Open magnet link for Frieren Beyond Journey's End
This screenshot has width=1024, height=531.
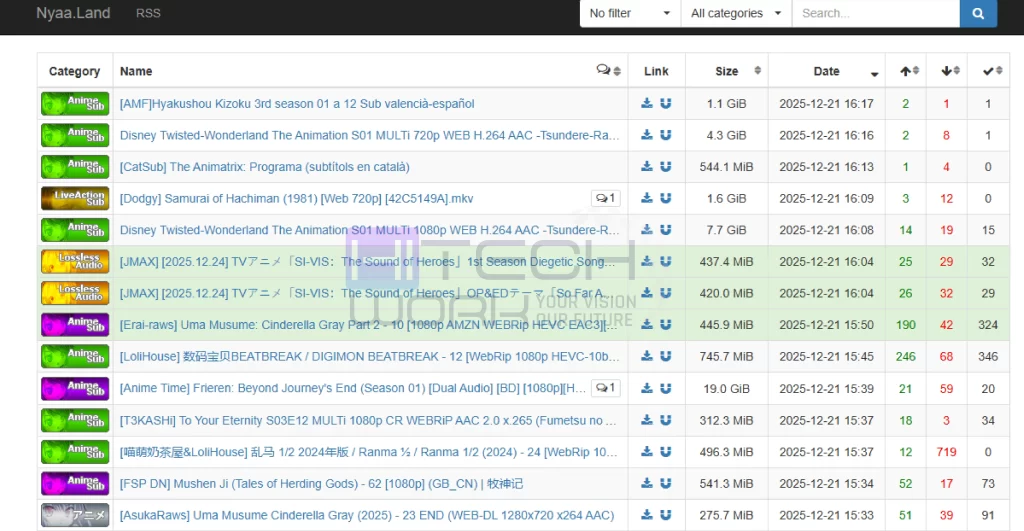point(665,388)
